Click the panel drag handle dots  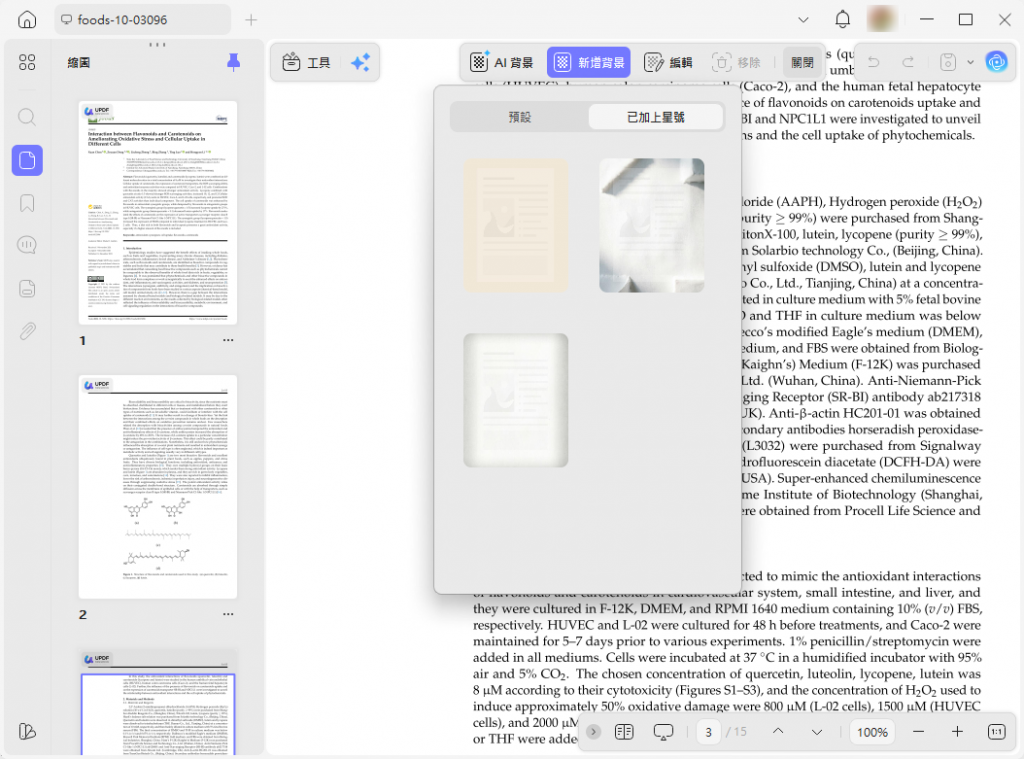(157, 44)
